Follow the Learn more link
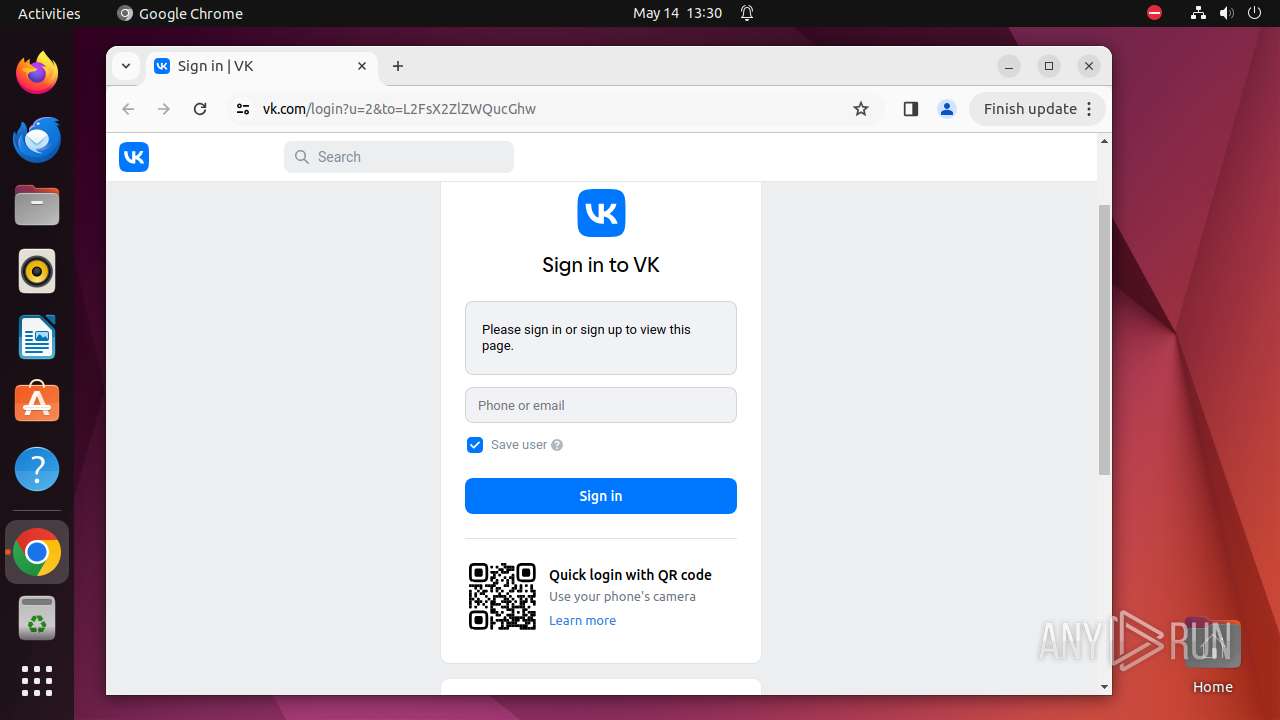The height and width of the screenshot is (720, 1280). pos(582,621)
